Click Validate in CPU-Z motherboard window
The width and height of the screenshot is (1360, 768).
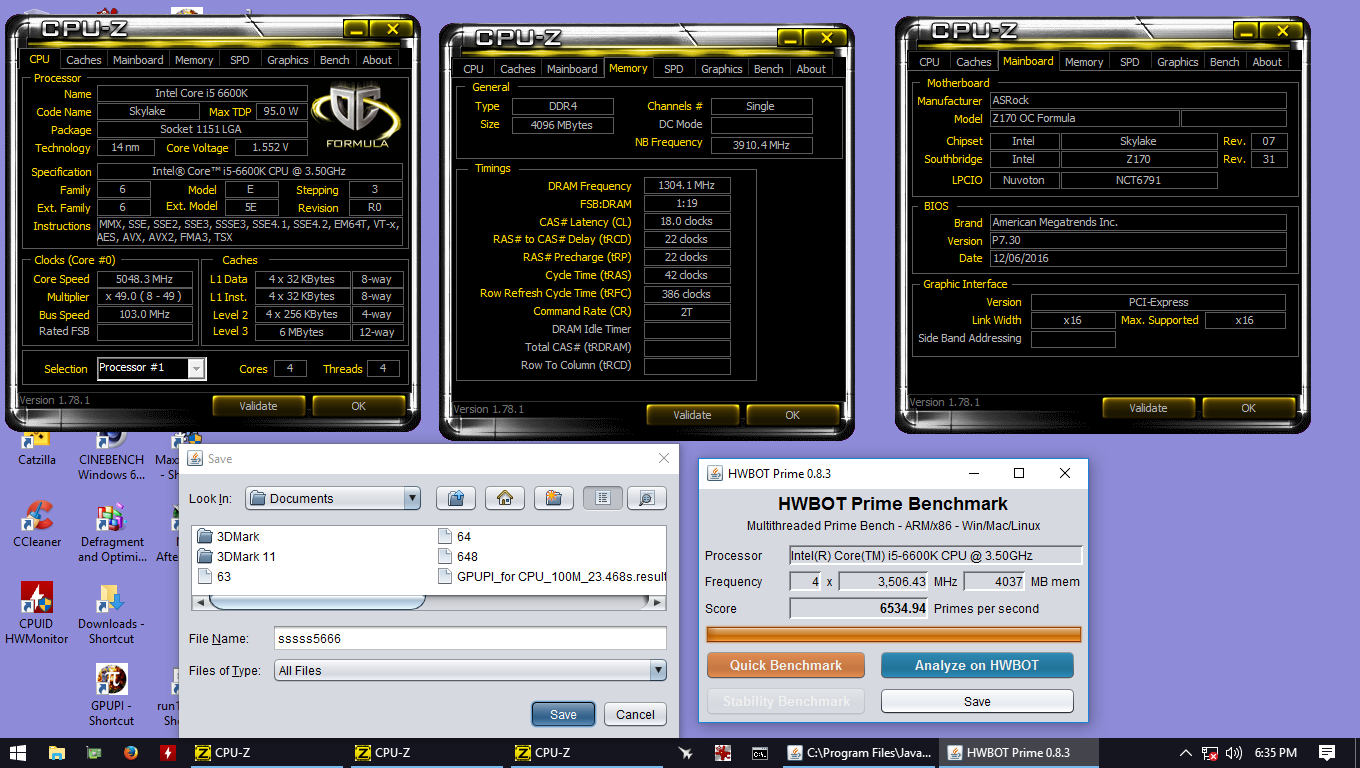(x=1148, y=408)
